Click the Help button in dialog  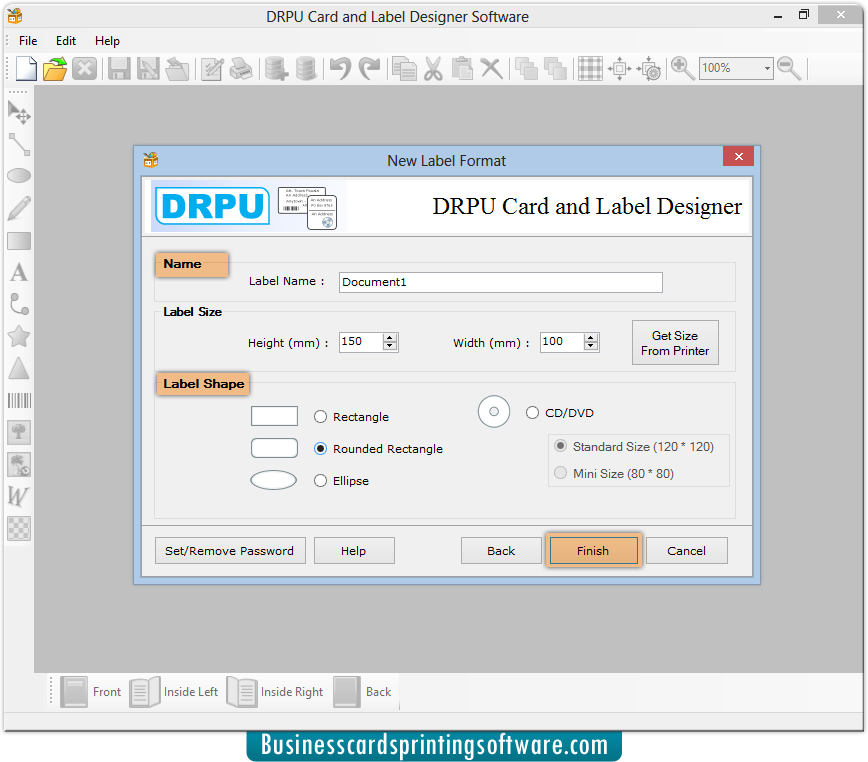pyautogui.click(x=354, y=551)
